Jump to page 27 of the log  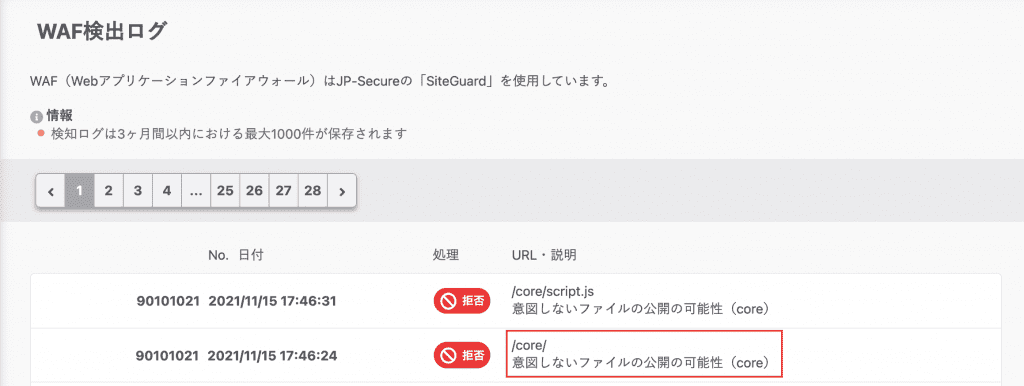(283, 191)
